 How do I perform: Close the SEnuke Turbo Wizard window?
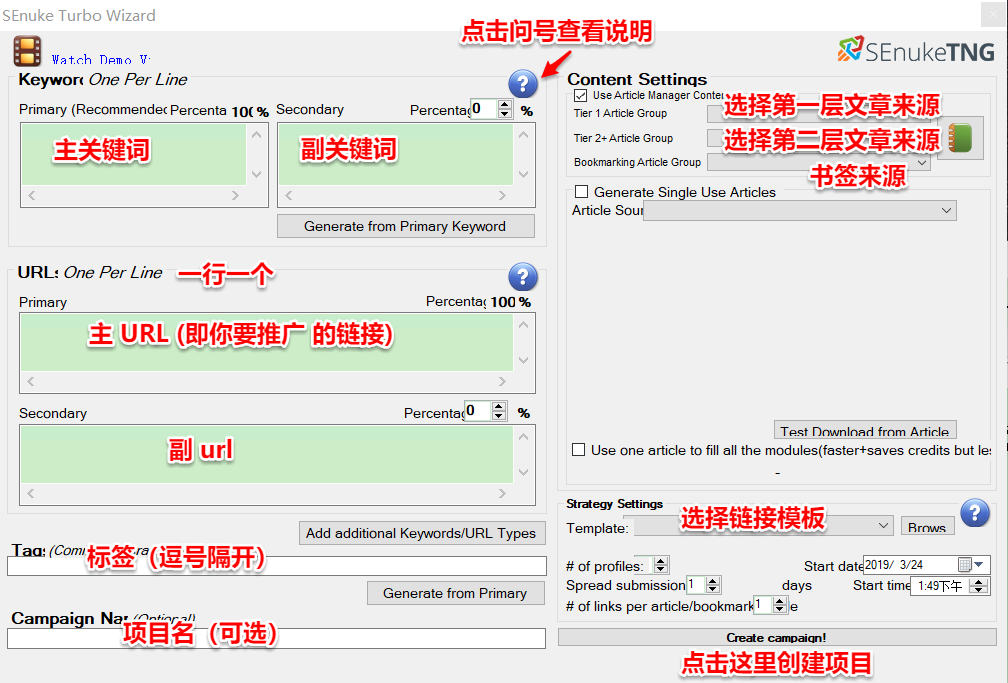coord(993,14)
